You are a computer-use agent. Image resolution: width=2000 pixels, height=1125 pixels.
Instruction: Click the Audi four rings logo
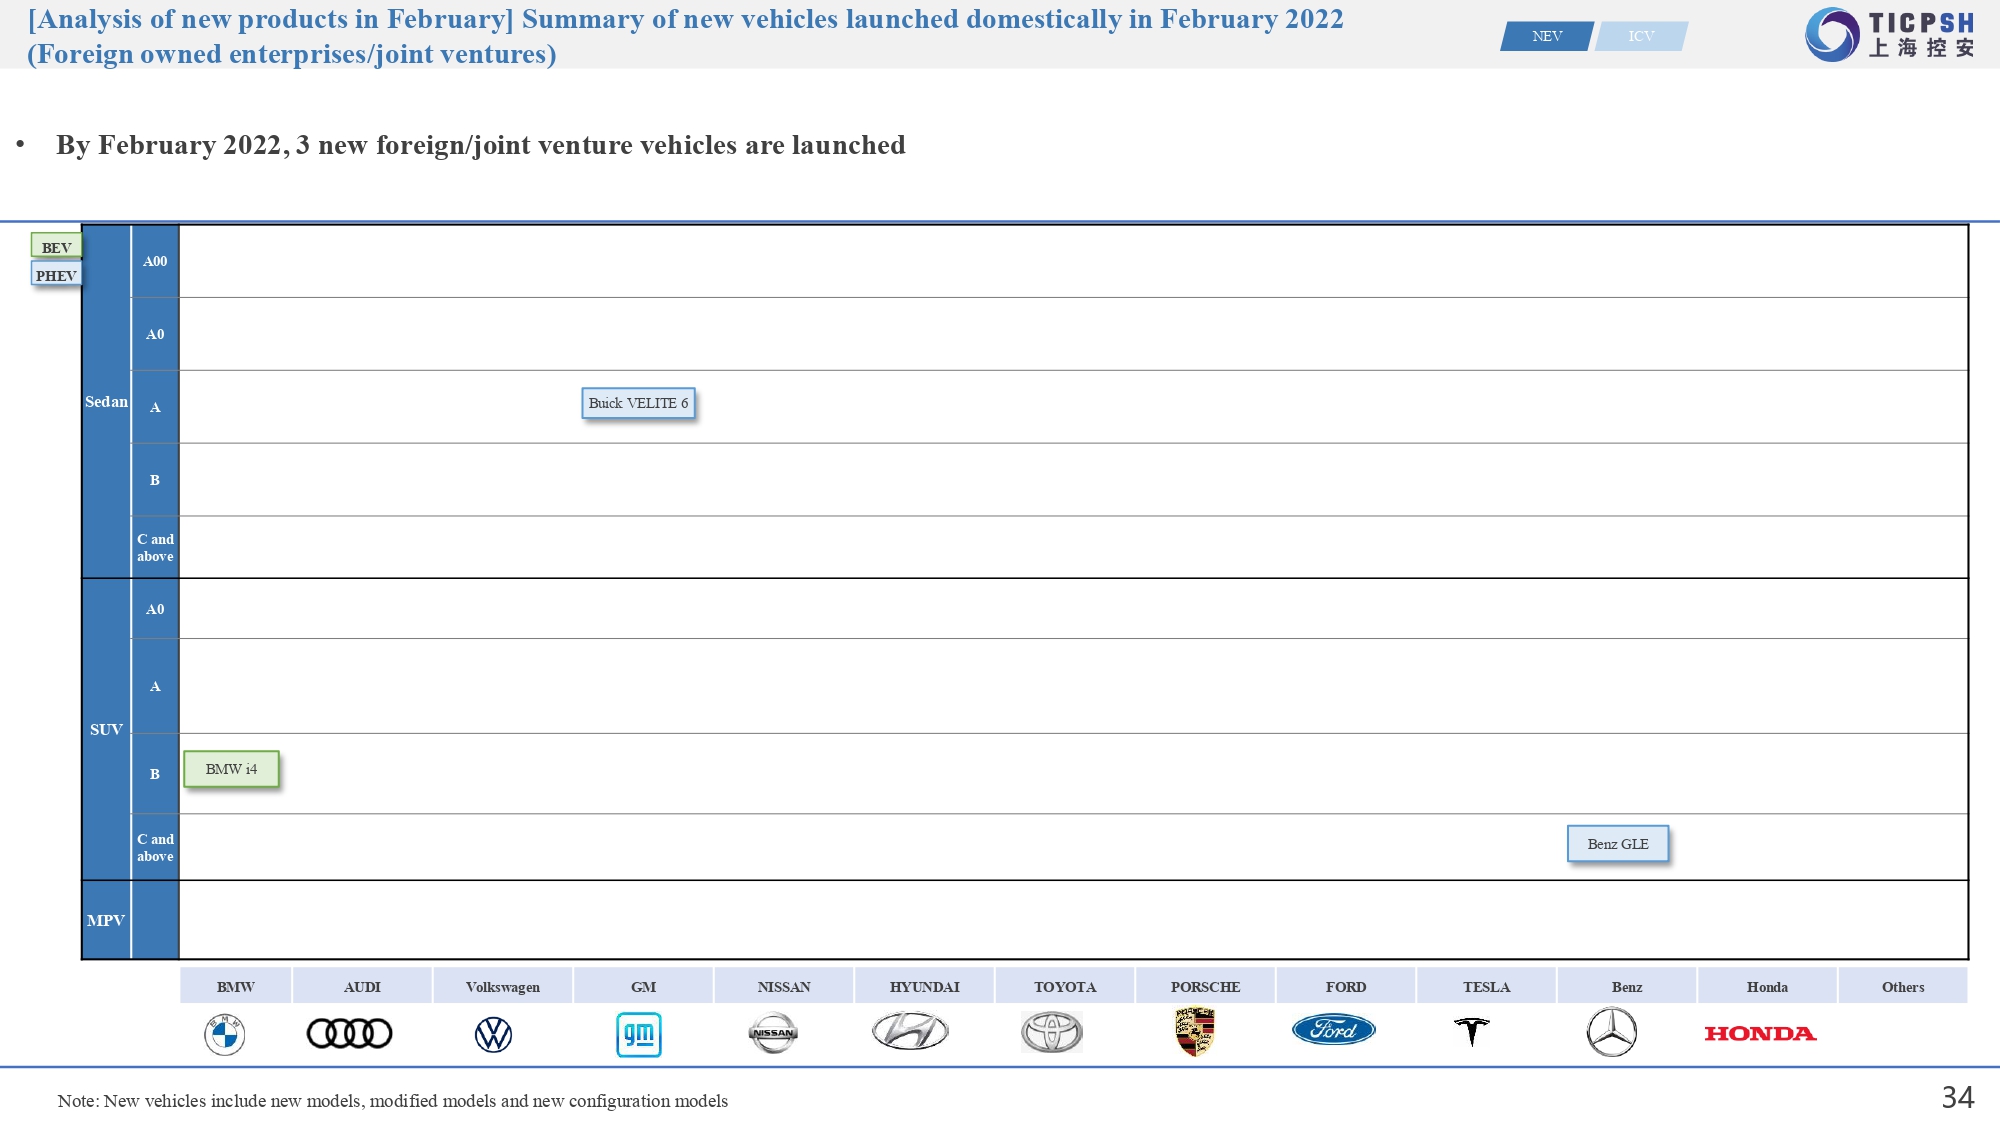349,1033
